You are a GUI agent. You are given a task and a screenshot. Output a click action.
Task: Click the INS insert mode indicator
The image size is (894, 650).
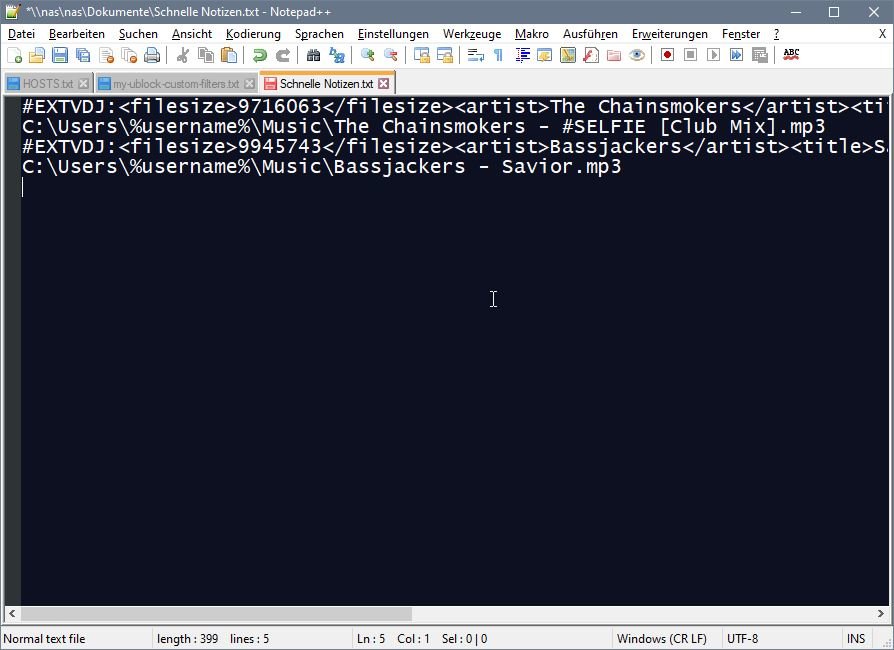[x=856, y=639]
